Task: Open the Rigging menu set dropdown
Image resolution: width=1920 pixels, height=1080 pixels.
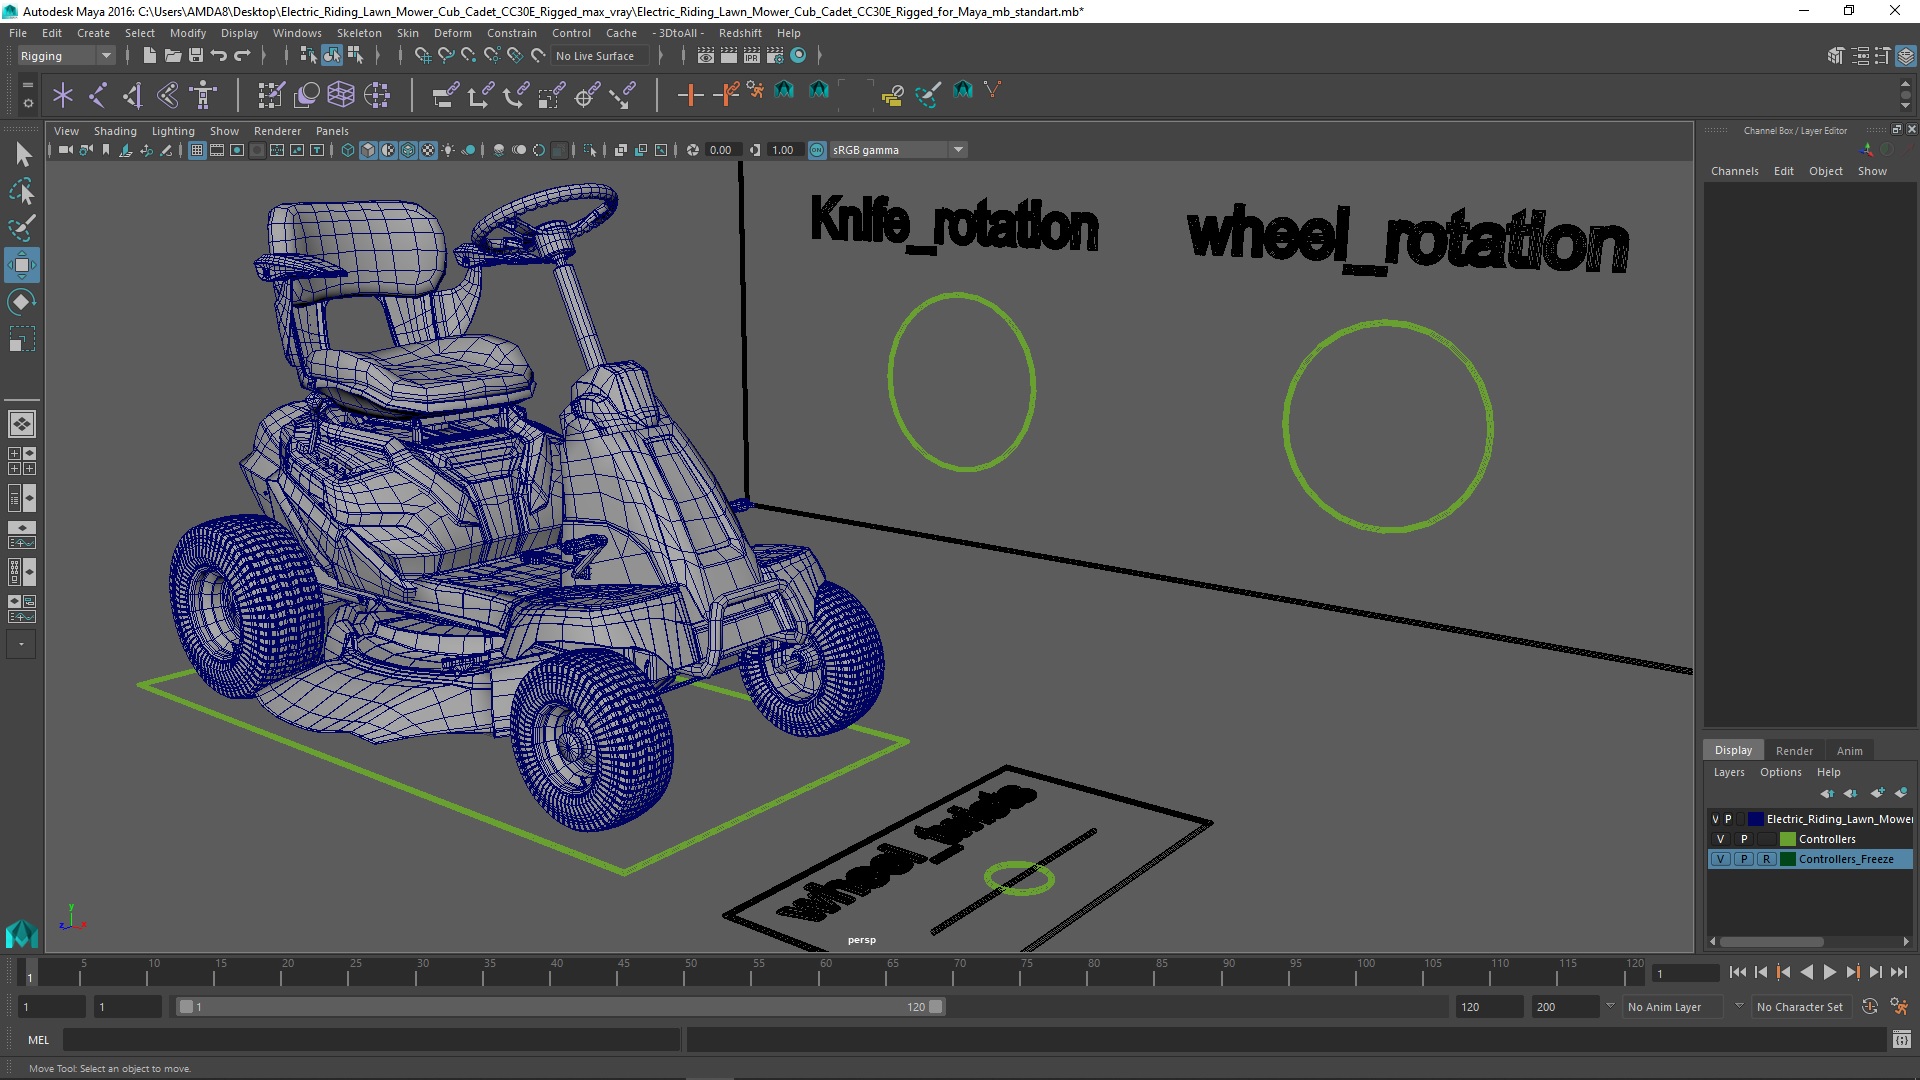Action: click(x=66, y=56)
